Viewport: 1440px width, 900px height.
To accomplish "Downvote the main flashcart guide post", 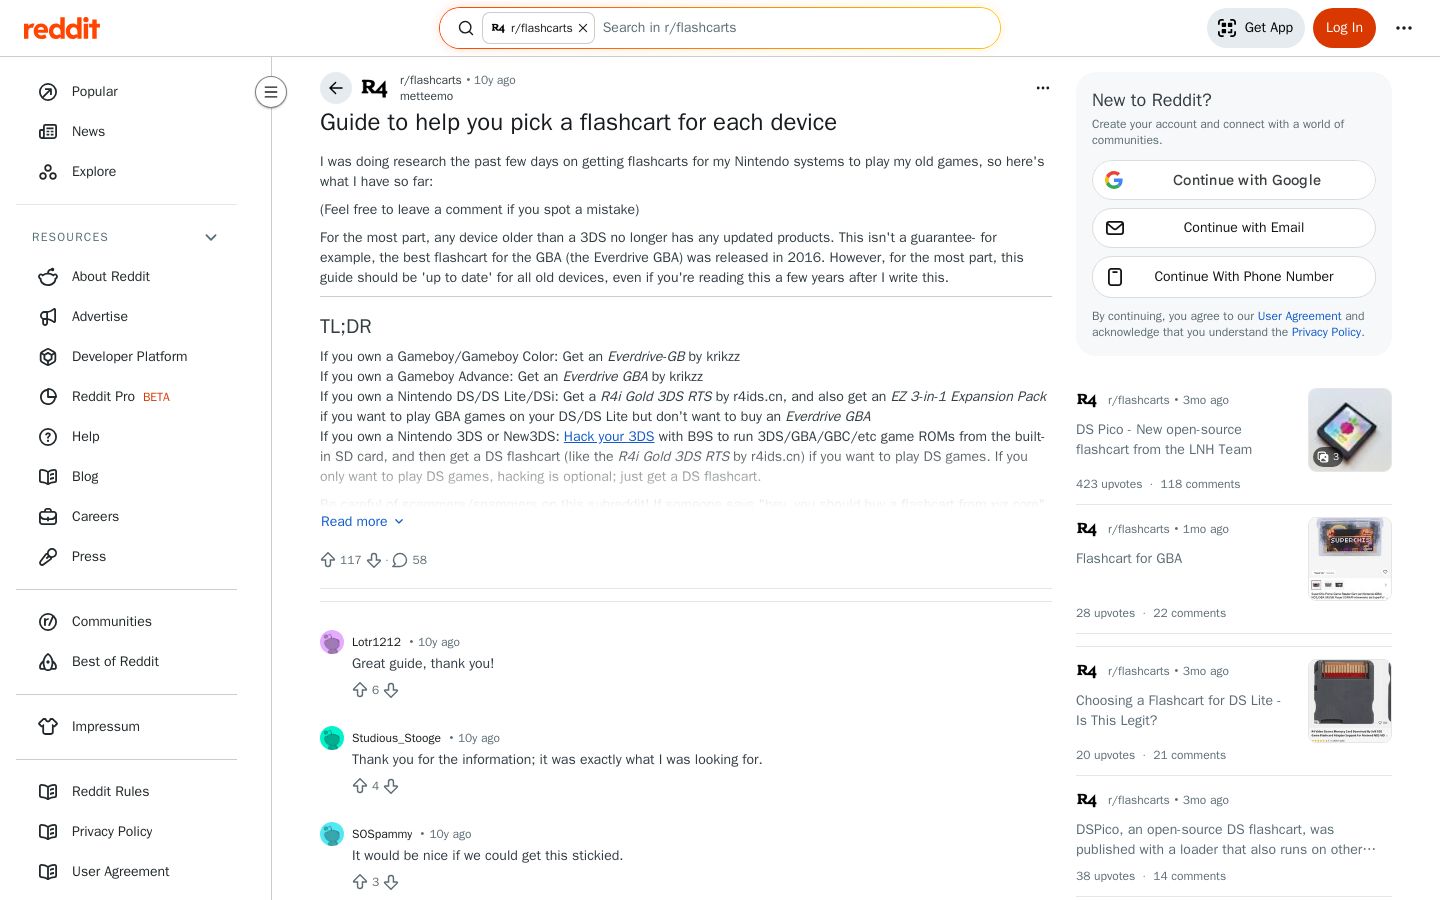I will [x=374, y=560].
